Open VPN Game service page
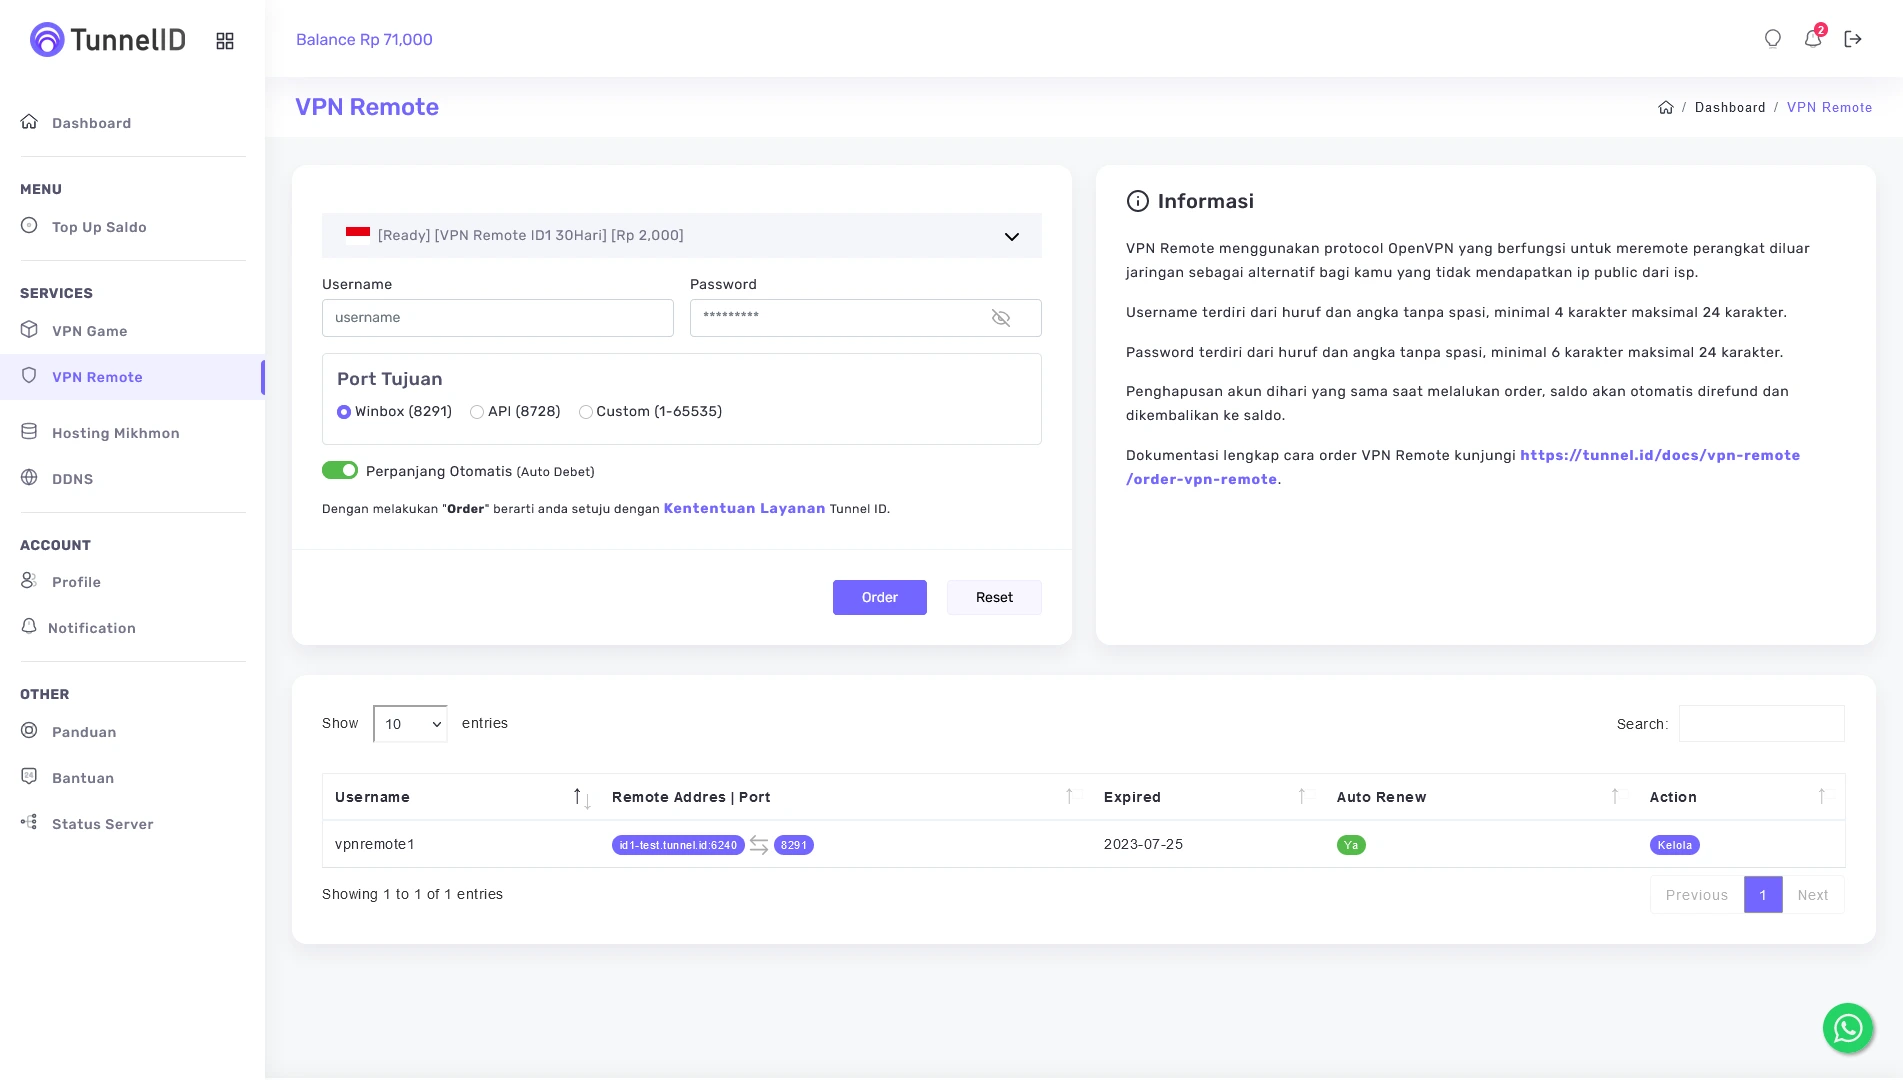This screenshot has width=1903, height=1080. click(89, 331)
